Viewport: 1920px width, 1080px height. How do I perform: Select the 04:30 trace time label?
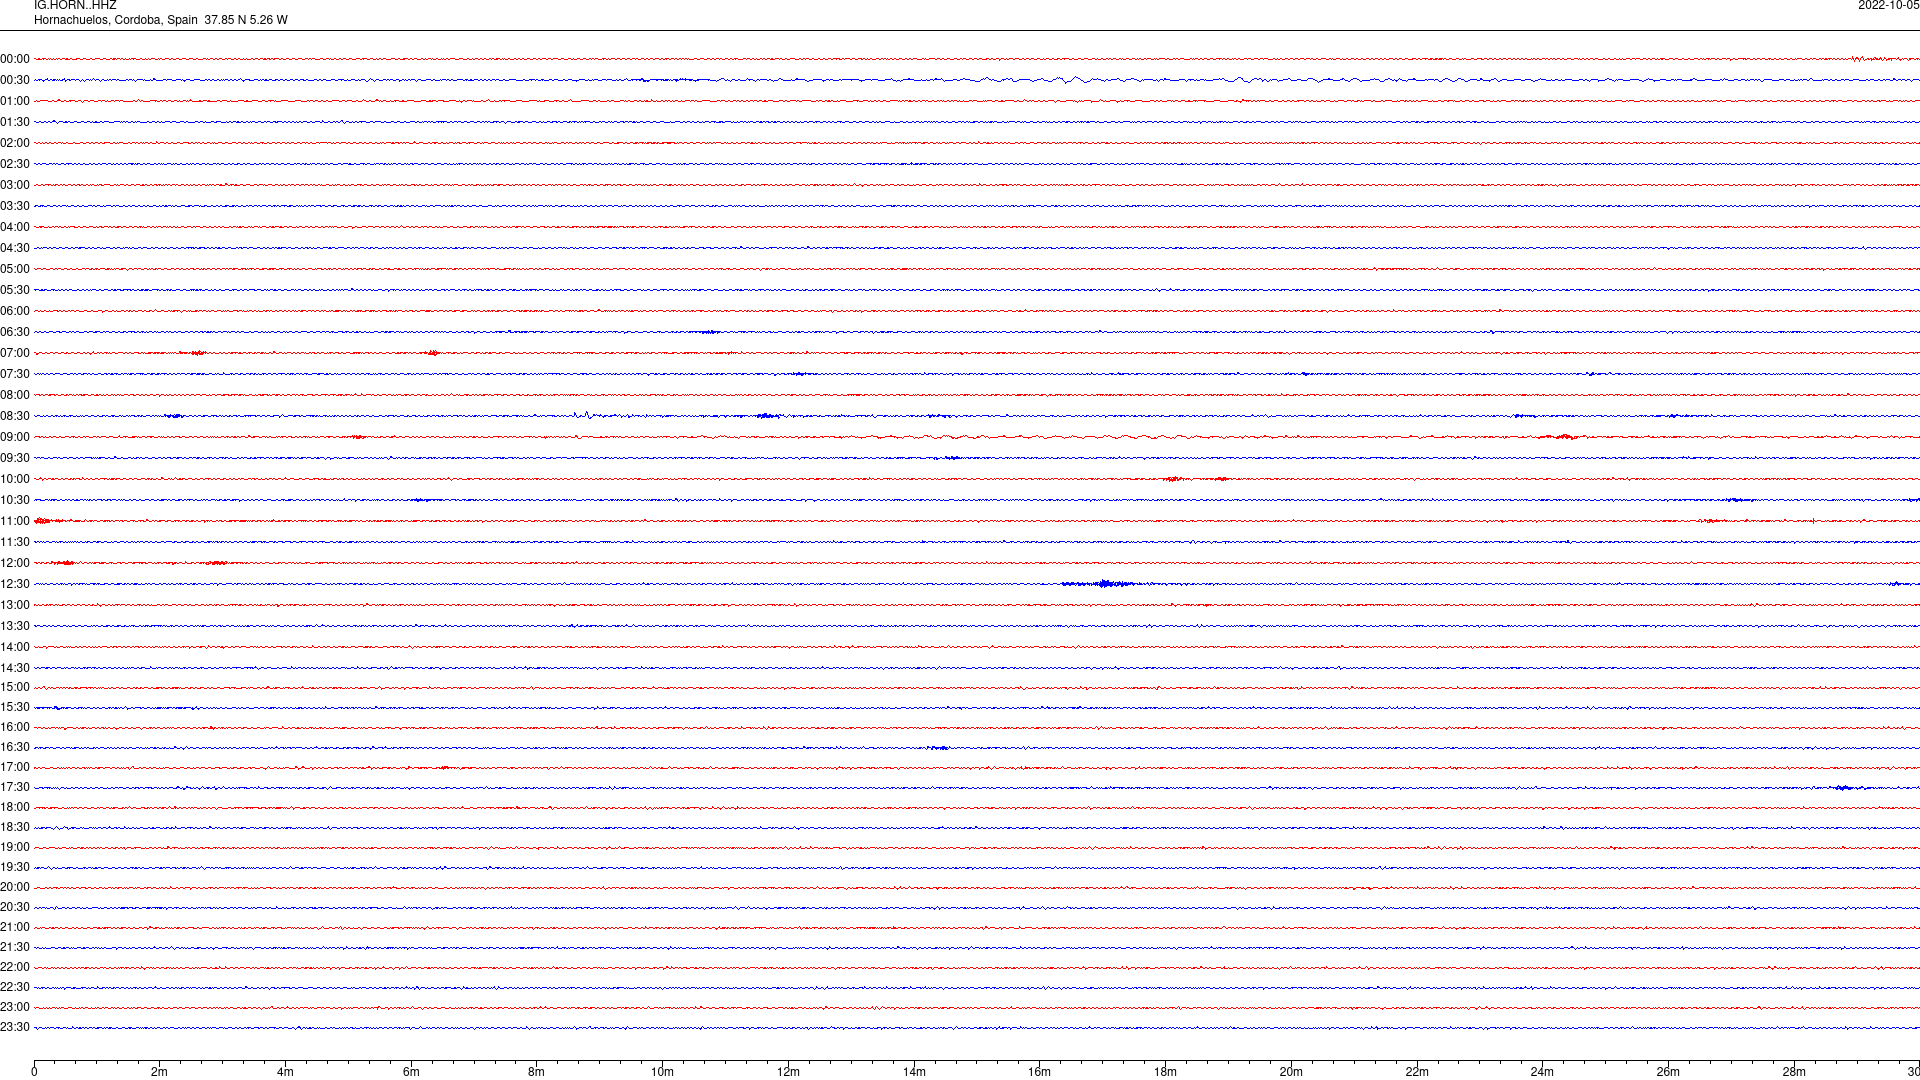(15, 248)
